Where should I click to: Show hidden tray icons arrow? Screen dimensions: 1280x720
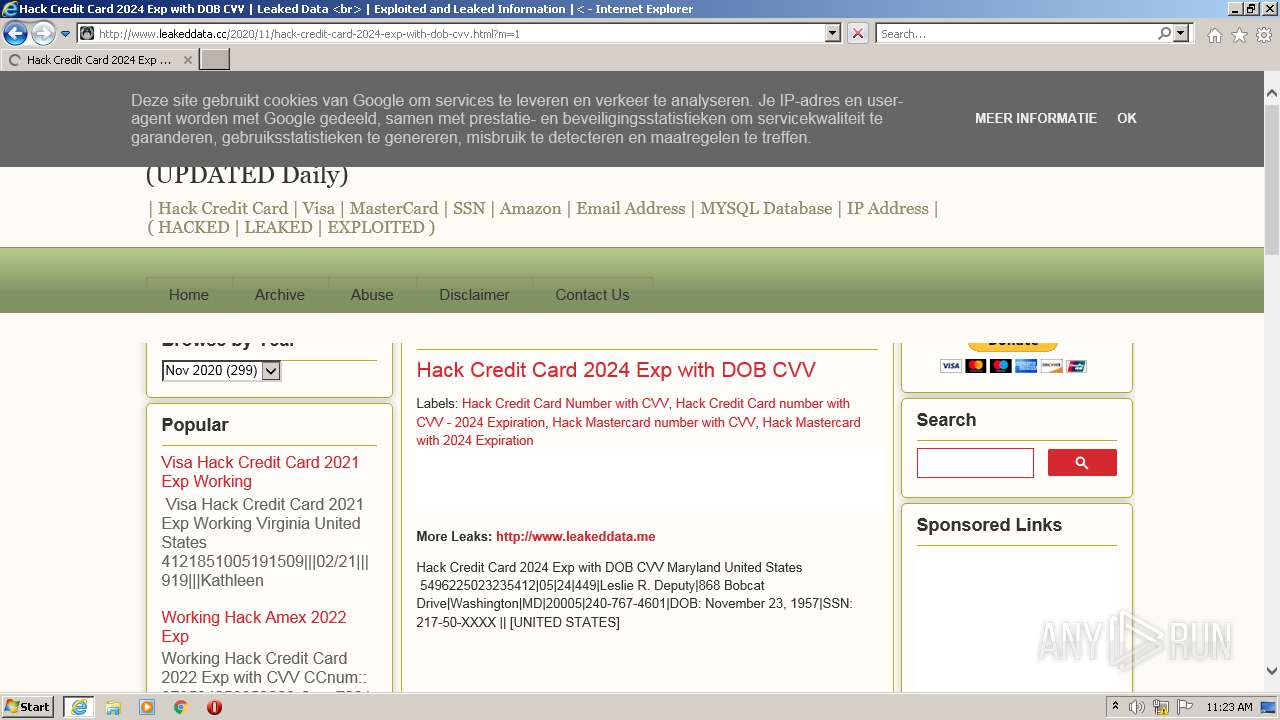click(x=1115, y=707)
